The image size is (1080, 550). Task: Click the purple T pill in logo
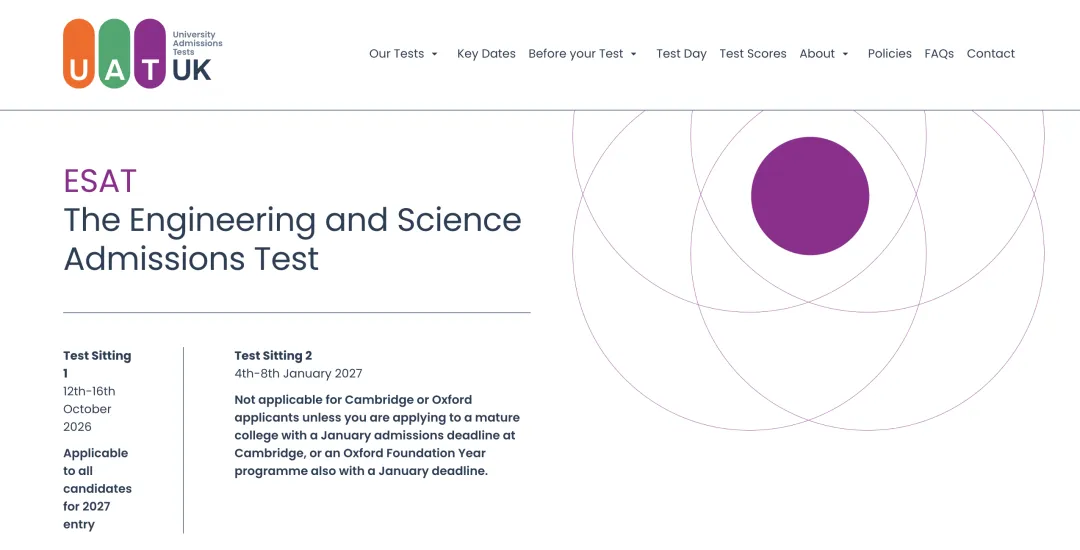150,54
